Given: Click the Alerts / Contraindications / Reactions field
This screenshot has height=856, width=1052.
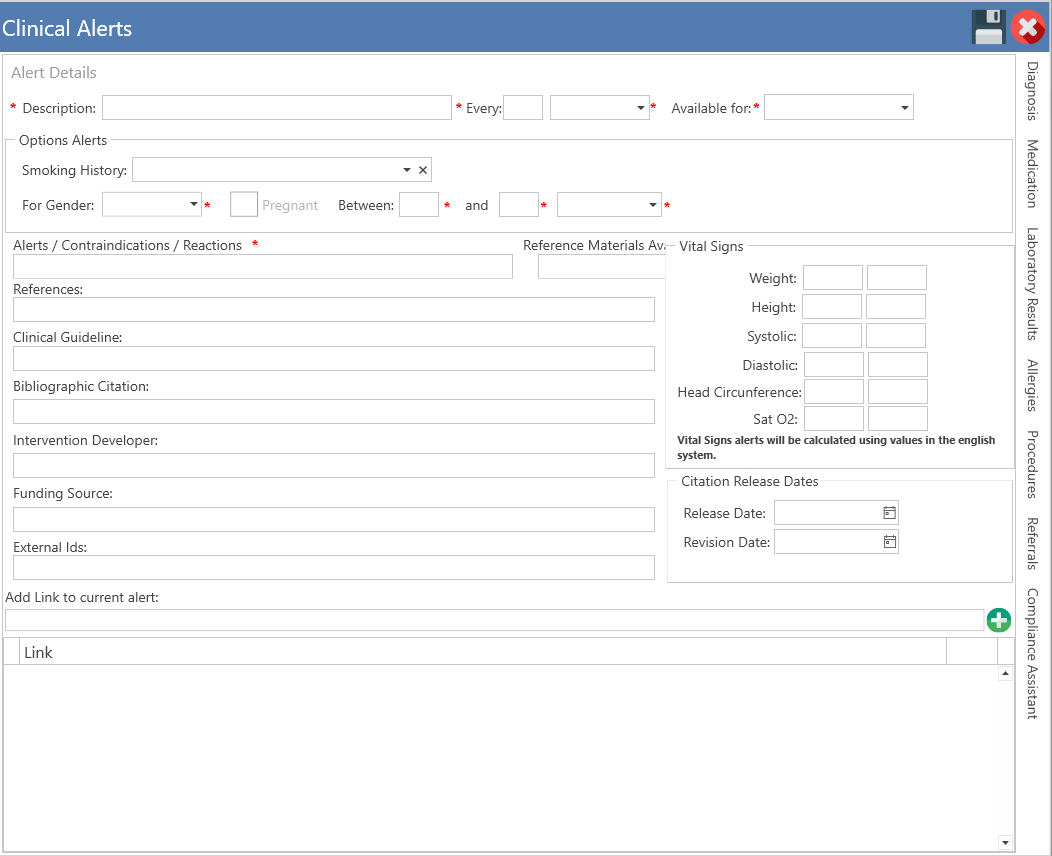Looking at the screenshot, I should point(263,266).
